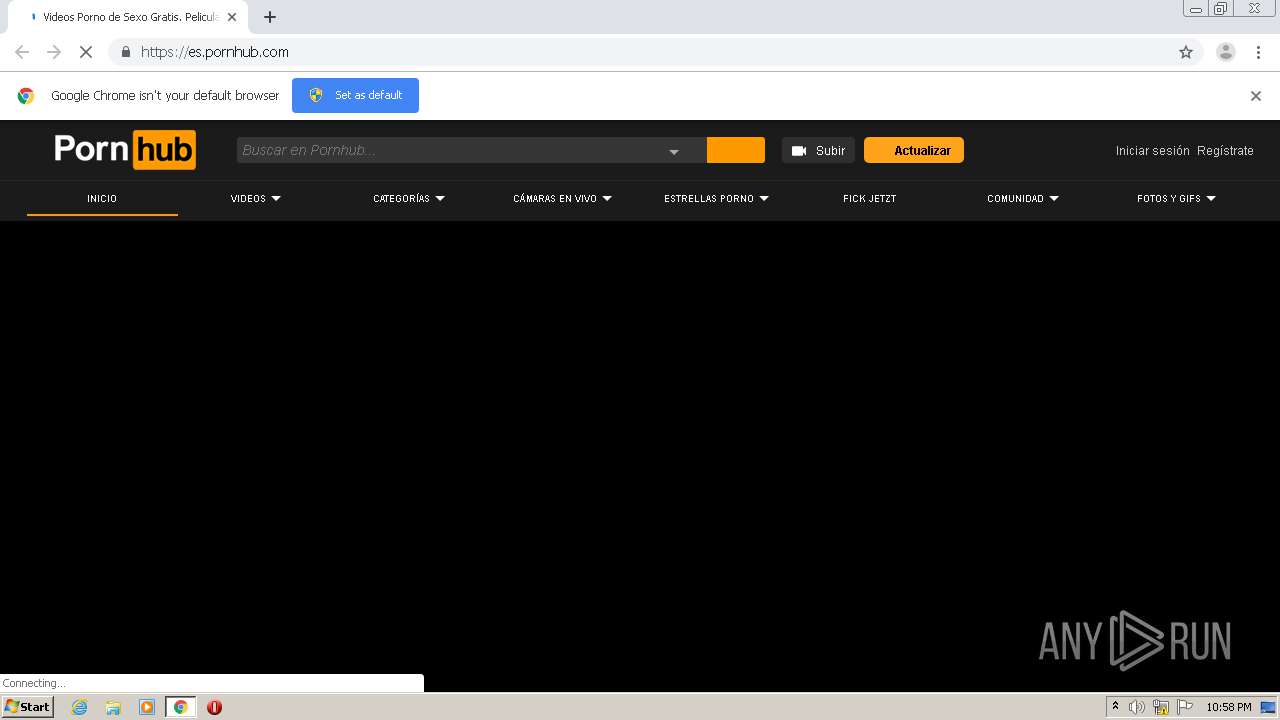The height and width of the screenshot is (720, 1280).
Task: Open Regístrate link
Action: [1225, 150]
